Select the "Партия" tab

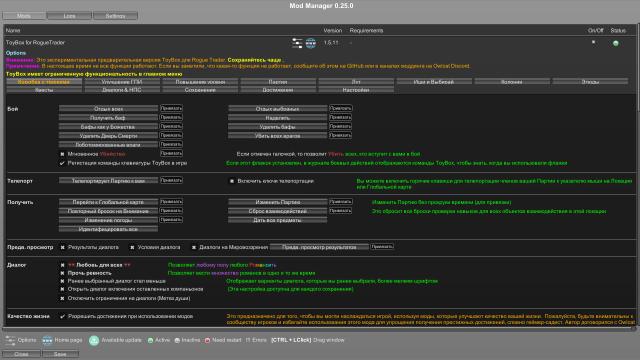(278, 82)
